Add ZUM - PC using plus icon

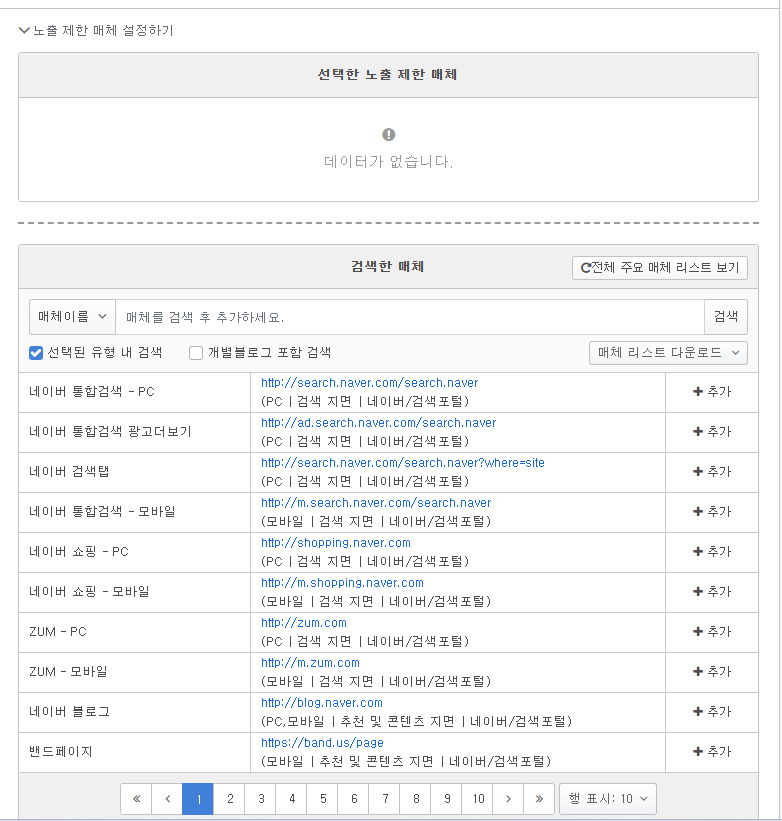tap(711, 631)
